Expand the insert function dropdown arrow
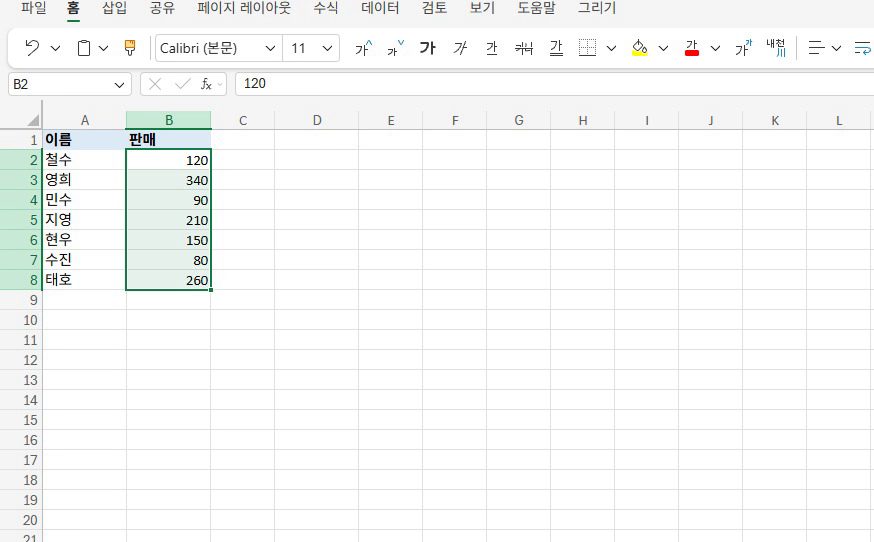The image size is (874, 542). (x=220, y=85)
